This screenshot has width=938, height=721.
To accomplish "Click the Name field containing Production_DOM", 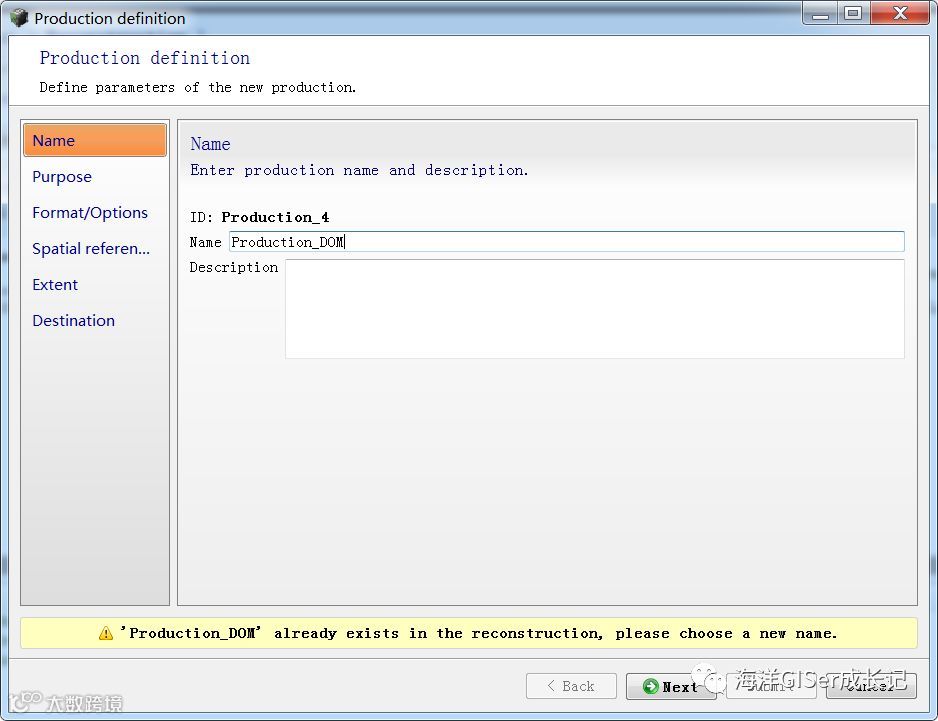I will point(567,242).
